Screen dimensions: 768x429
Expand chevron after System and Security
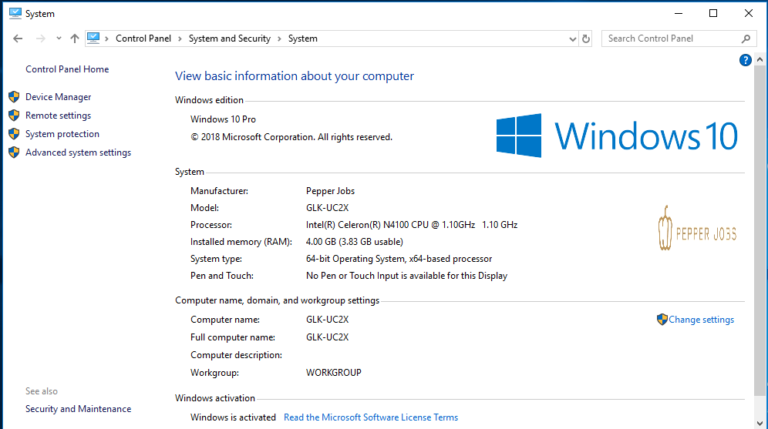click(x=279, y=39)
